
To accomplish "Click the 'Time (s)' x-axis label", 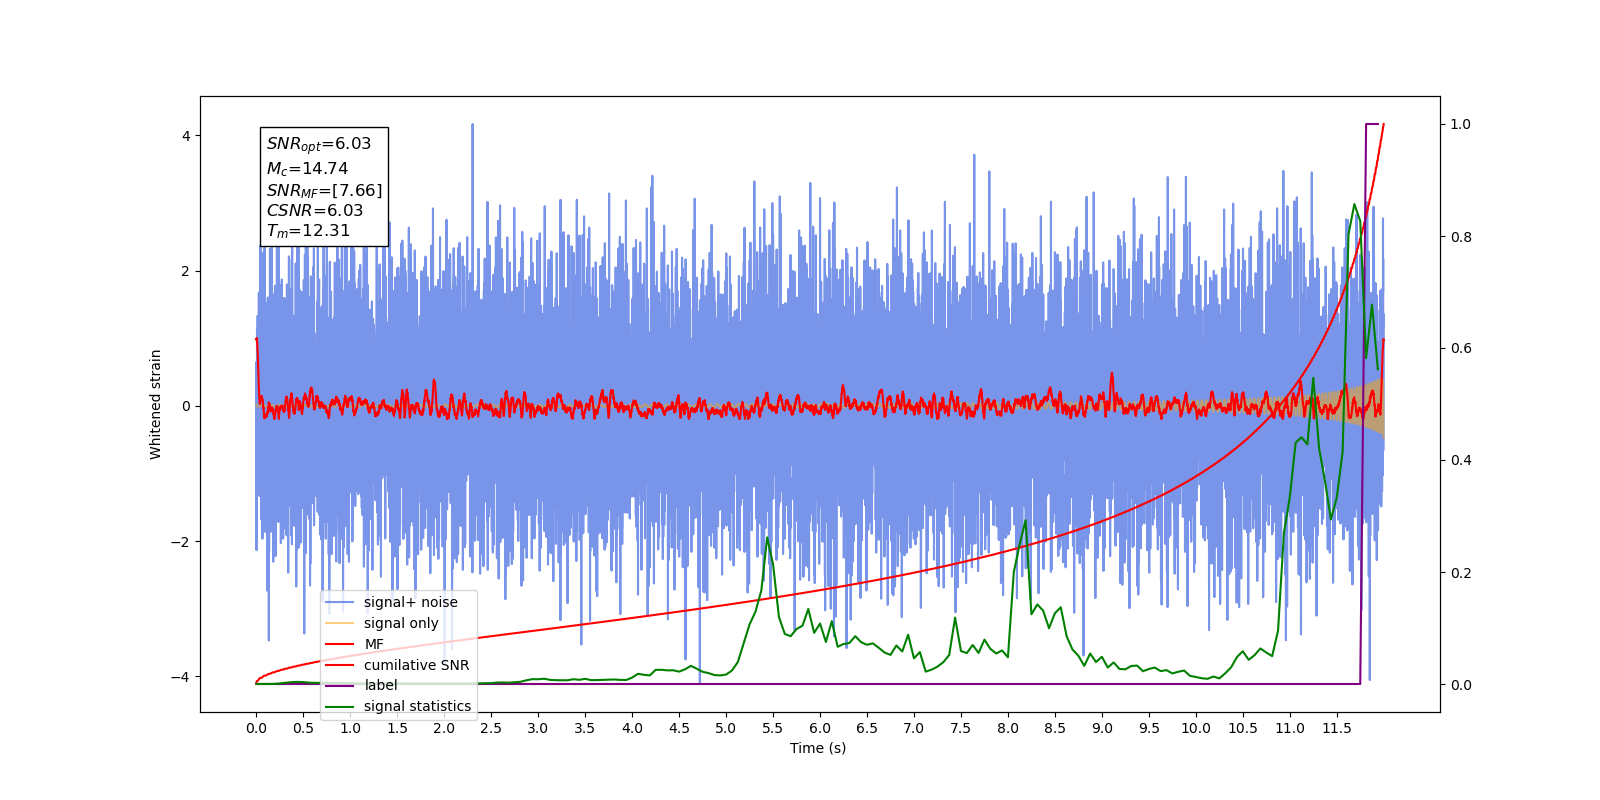I will 818,748.
